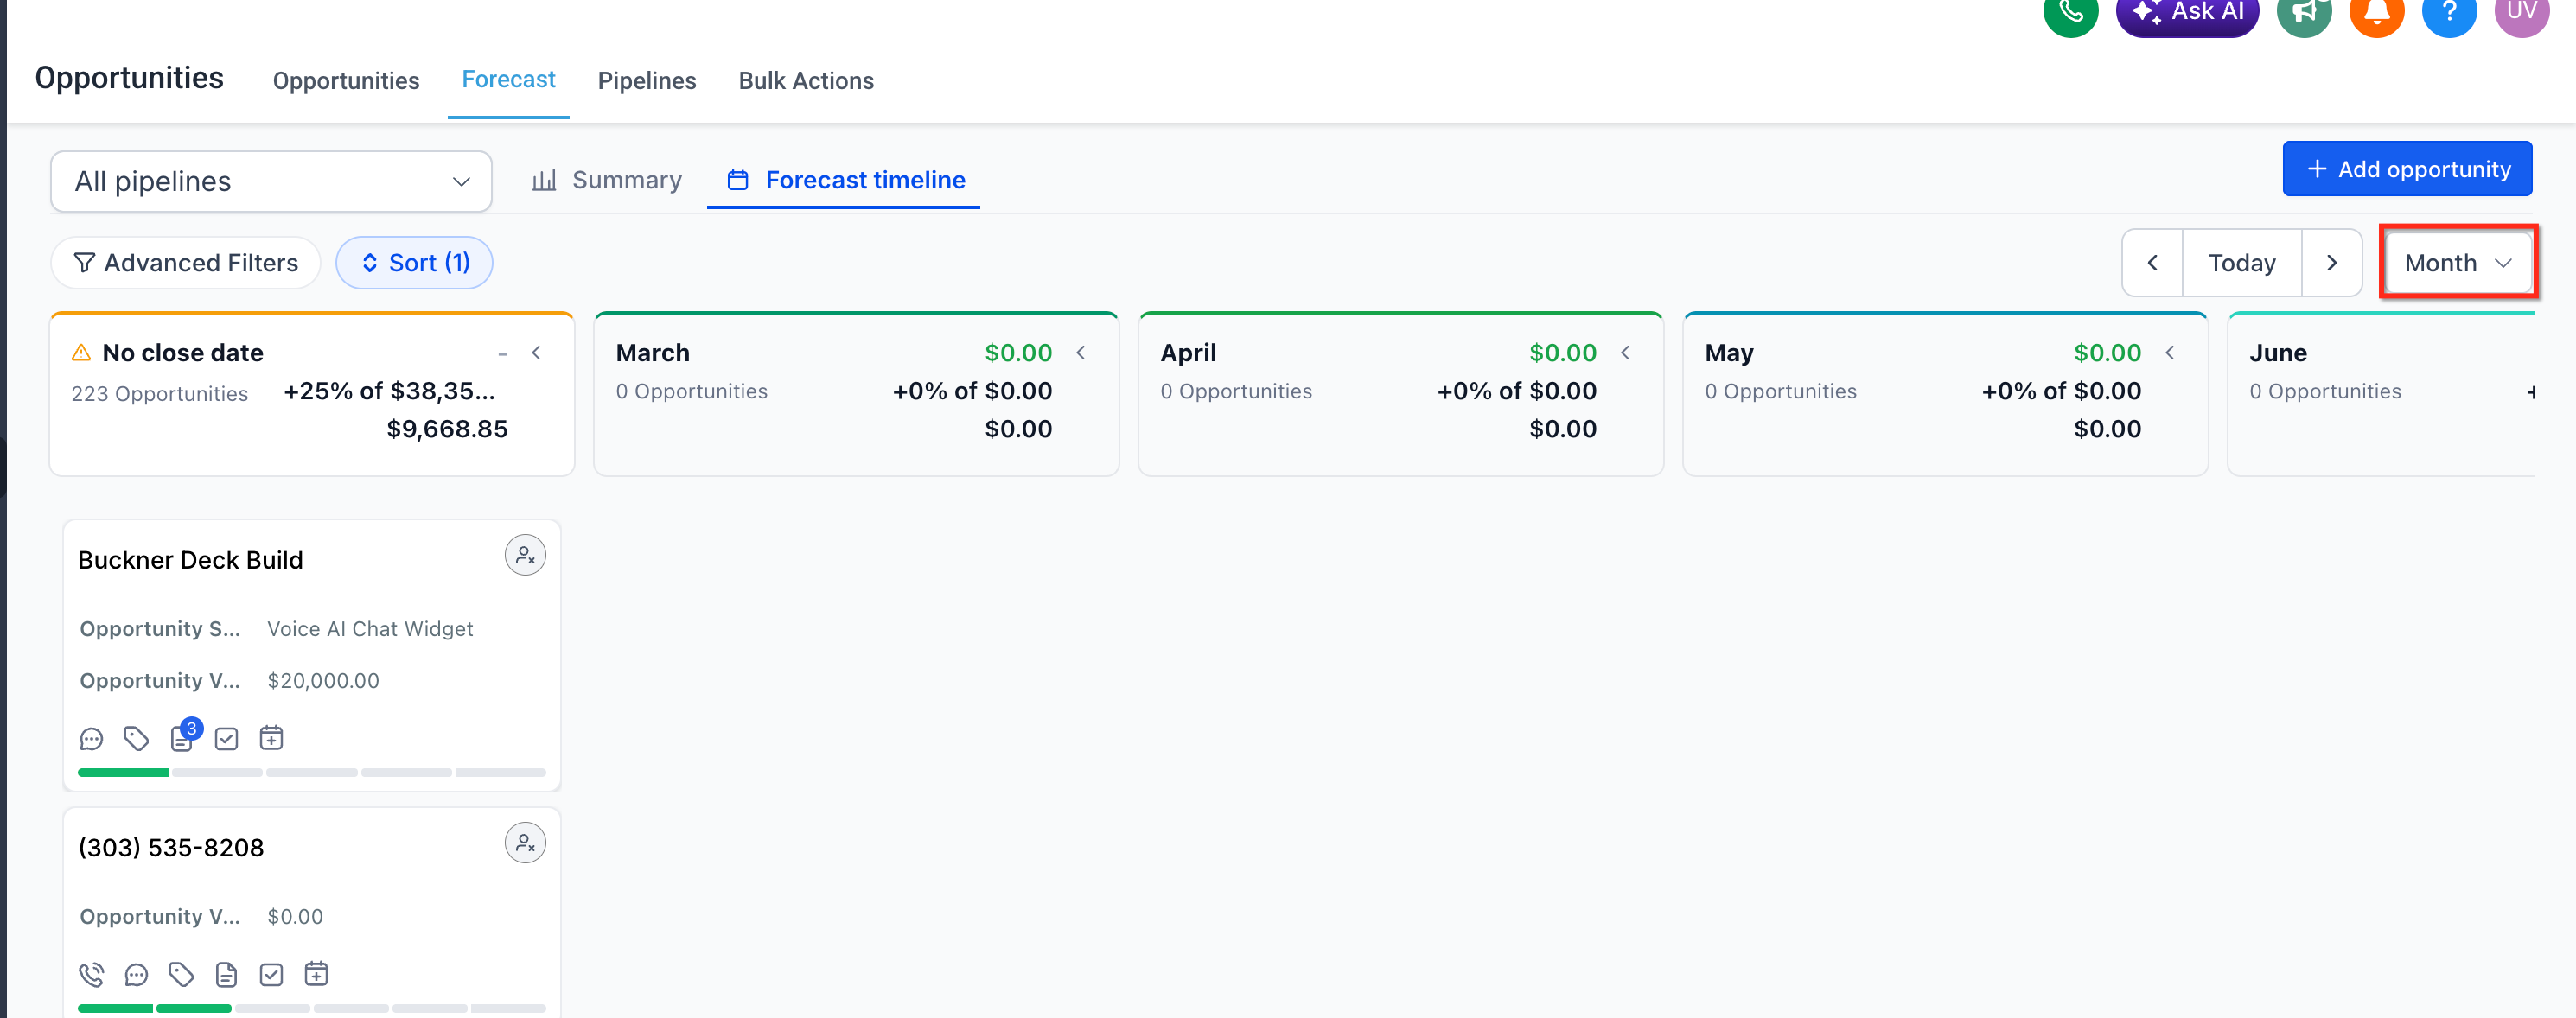Collapse the No close date column

[537, 353]
